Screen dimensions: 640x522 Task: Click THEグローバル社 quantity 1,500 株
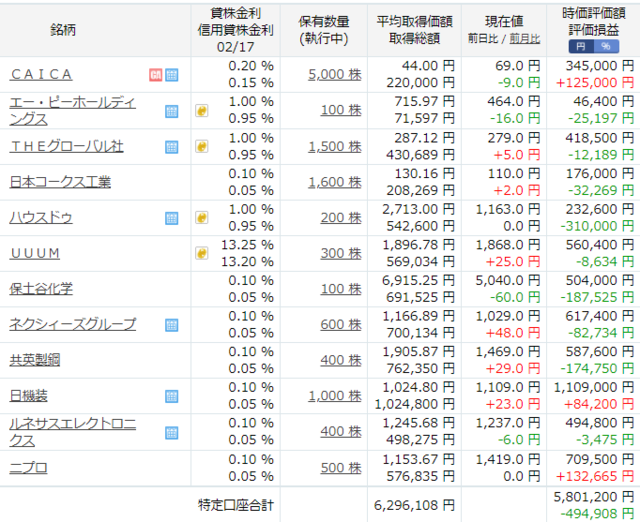335,147
